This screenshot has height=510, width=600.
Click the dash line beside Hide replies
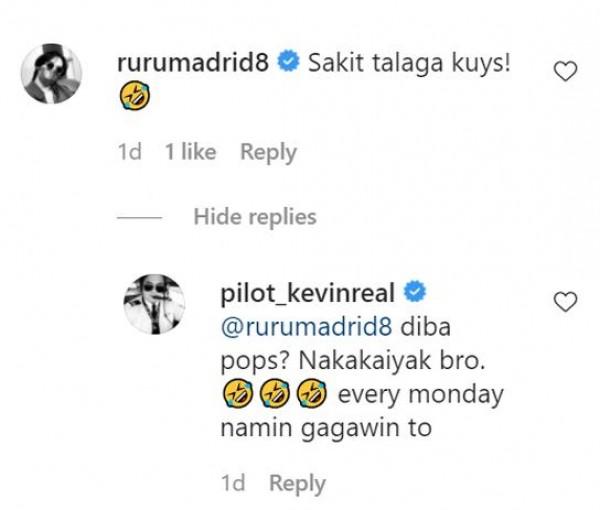pos(139,217)
